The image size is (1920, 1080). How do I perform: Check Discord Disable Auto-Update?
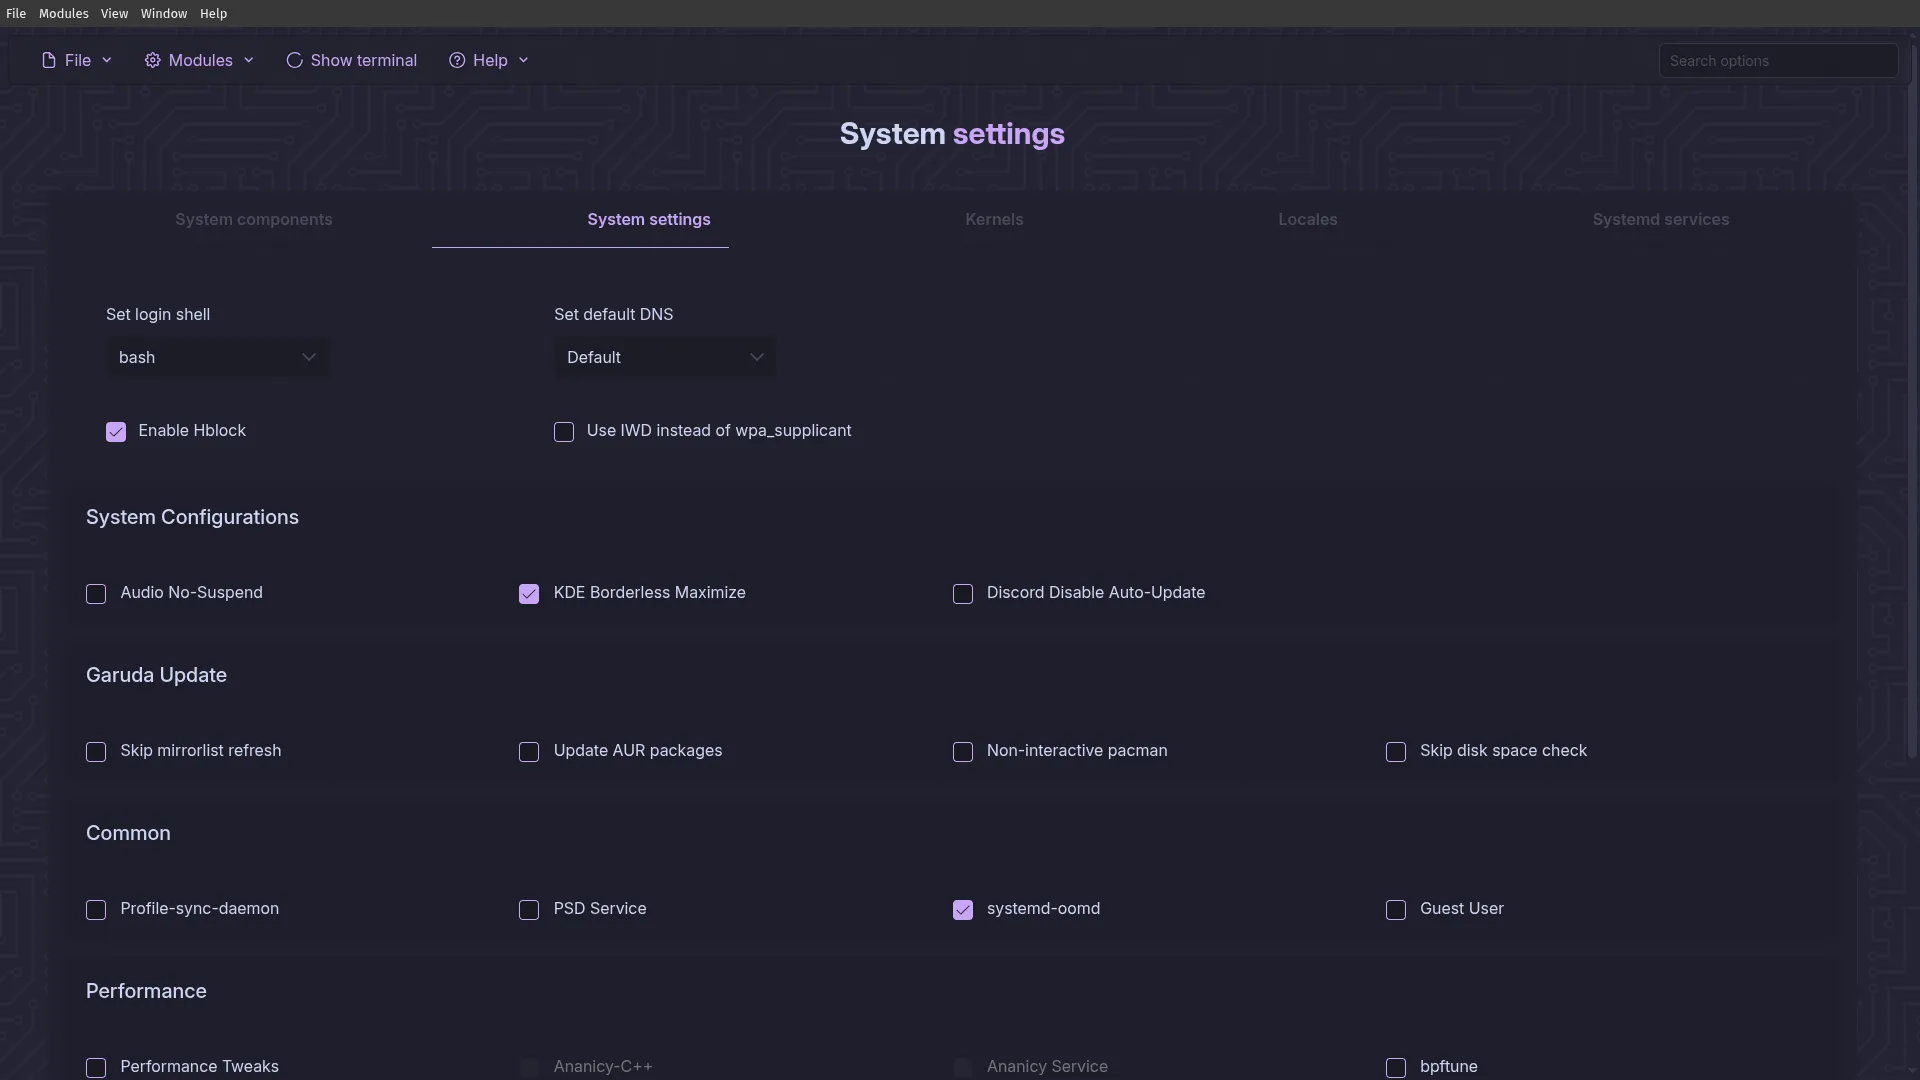coord(963,594)
